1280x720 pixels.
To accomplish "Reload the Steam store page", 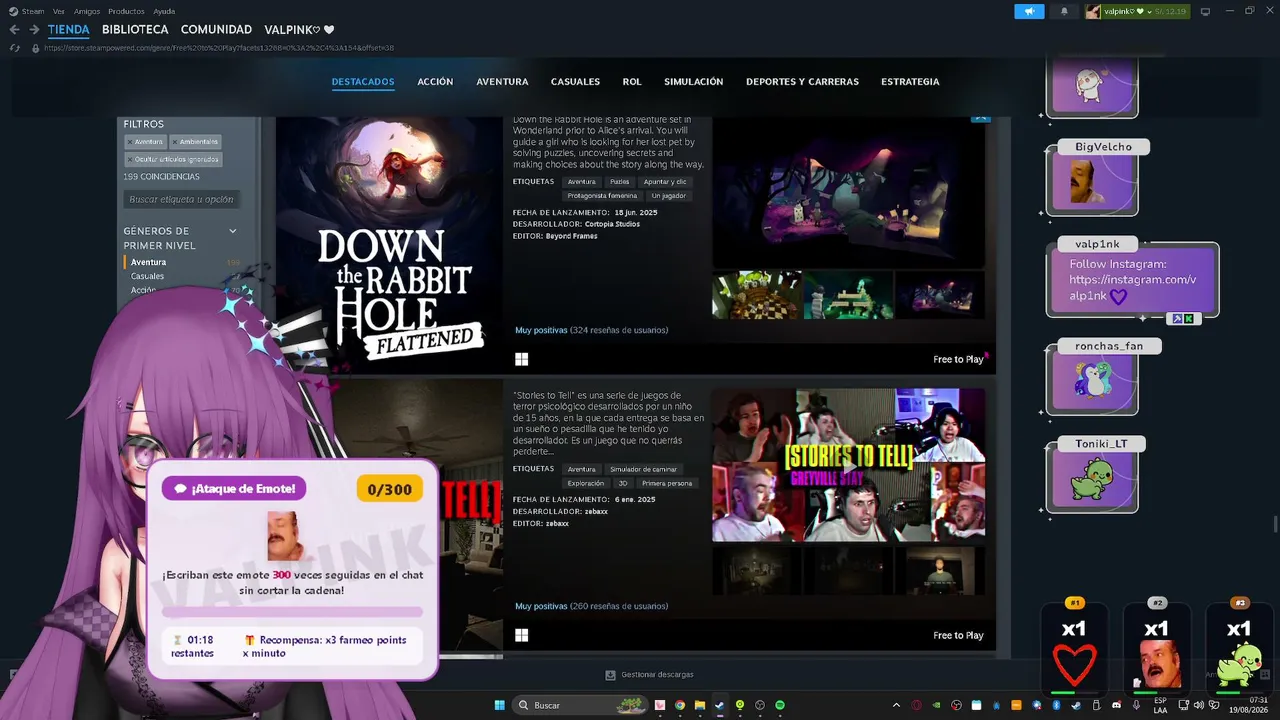I will pyautogui.click(x=14, y=48).
